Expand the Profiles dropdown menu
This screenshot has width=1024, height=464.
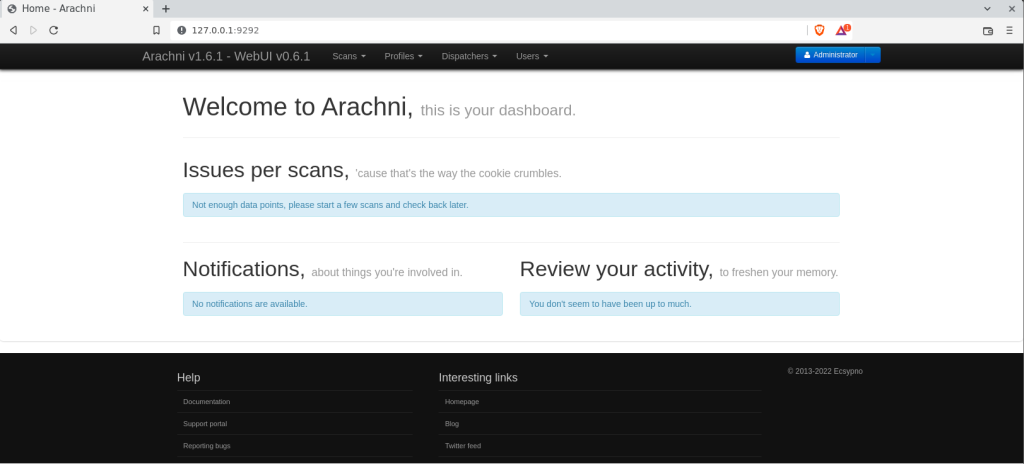click(404, 56)
